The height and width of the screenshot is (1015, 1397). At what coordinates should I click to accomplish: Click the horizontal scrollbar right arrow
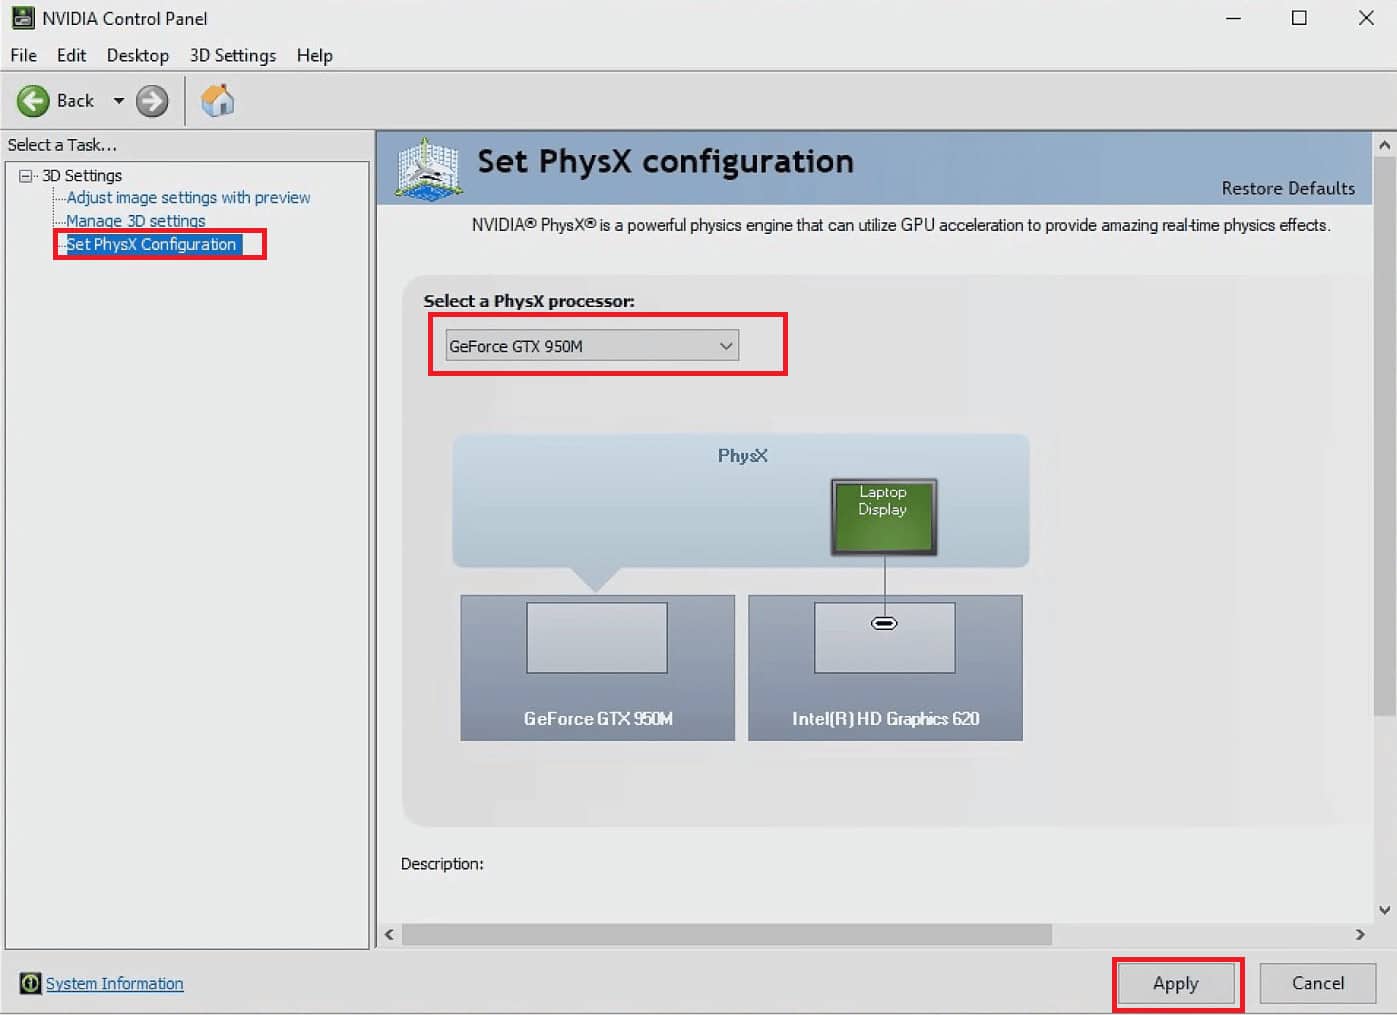[1360, 934]
